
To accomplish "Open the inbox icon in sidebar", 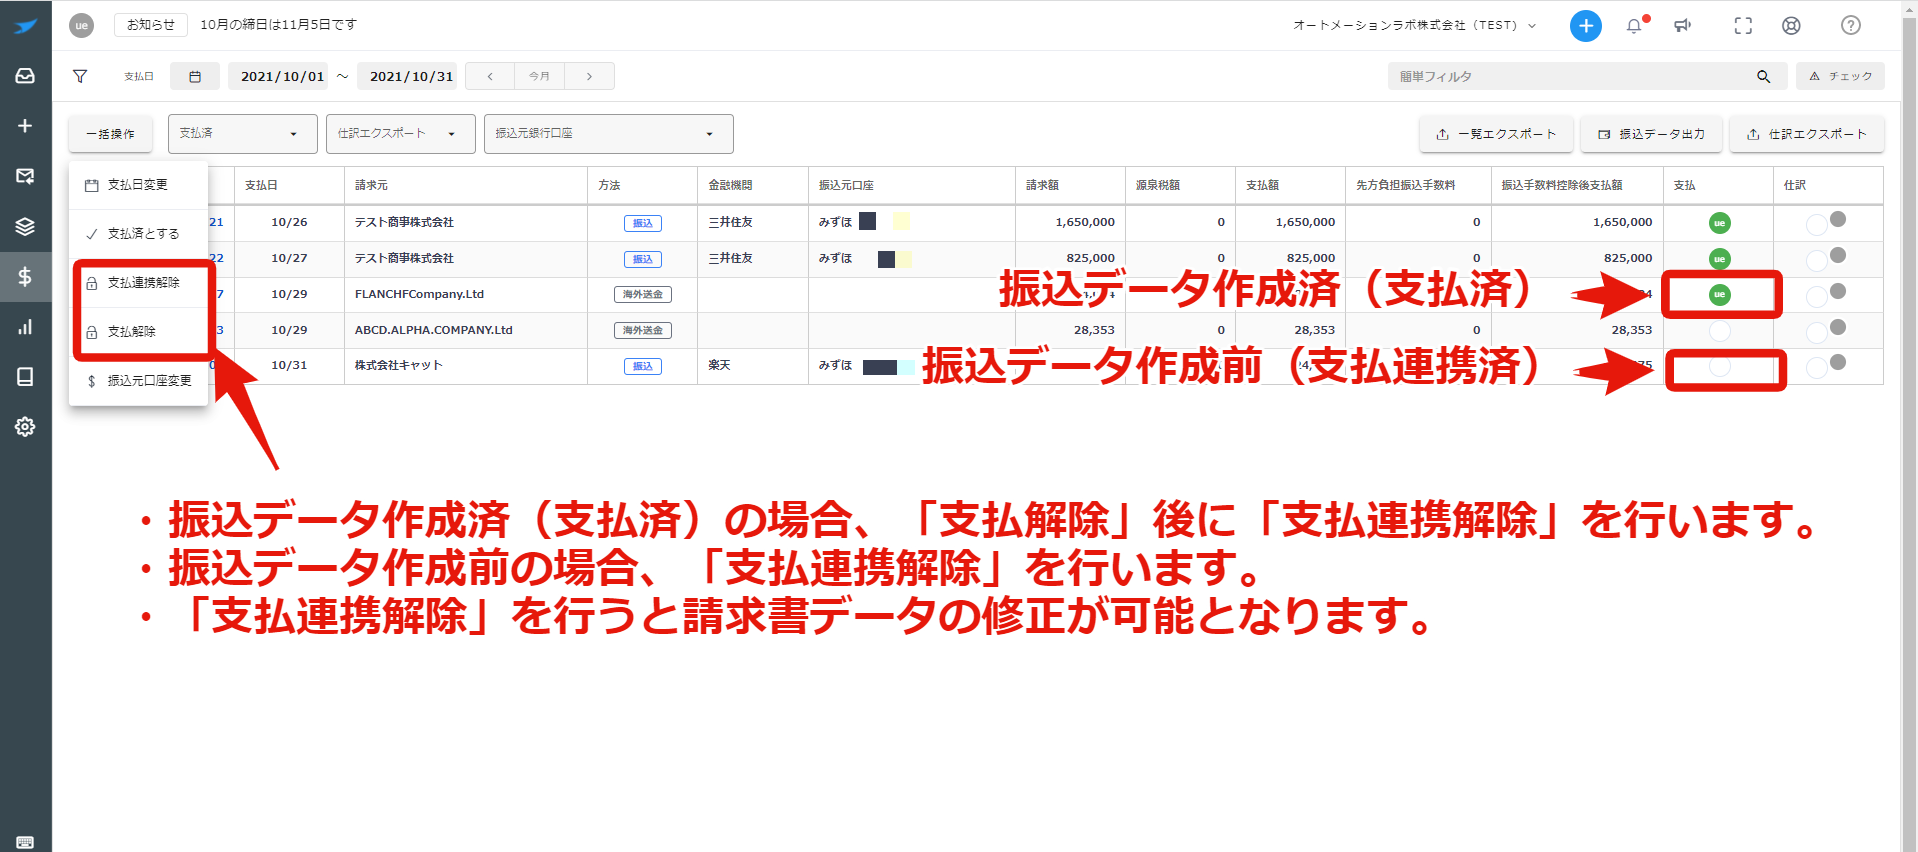I will pos(25,76).
